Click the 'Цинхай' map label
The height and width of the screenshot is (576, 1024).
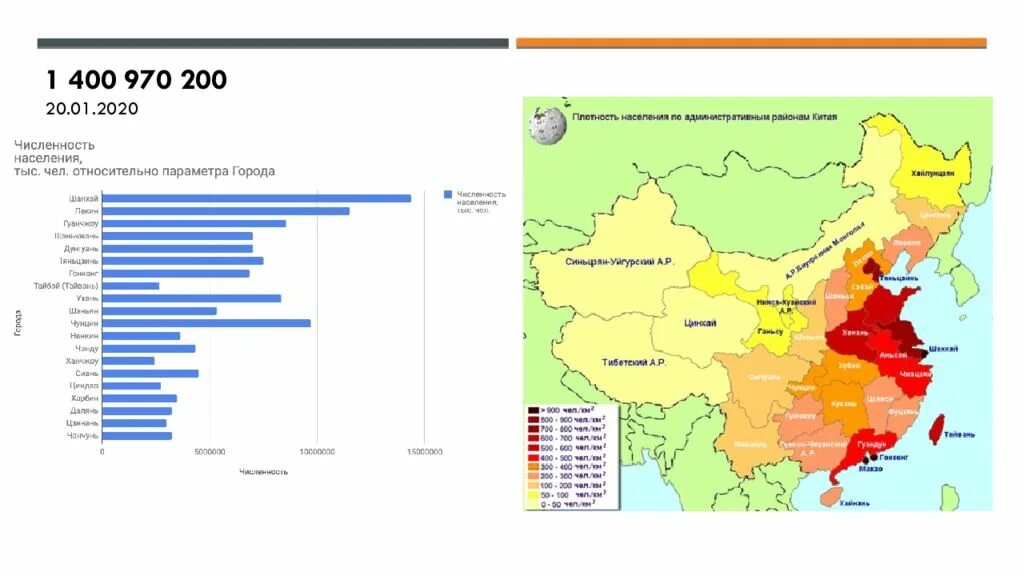pyautogui.click(x=700, y=323)
